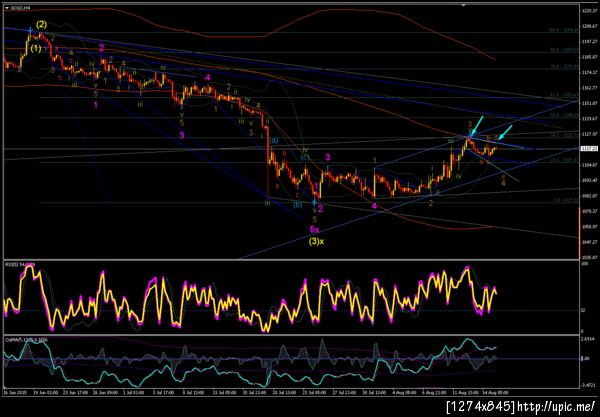This screenshot has width=600, height=417.
Task: Select the chart shift triangle marker on top edge
Action: [463, 5]
